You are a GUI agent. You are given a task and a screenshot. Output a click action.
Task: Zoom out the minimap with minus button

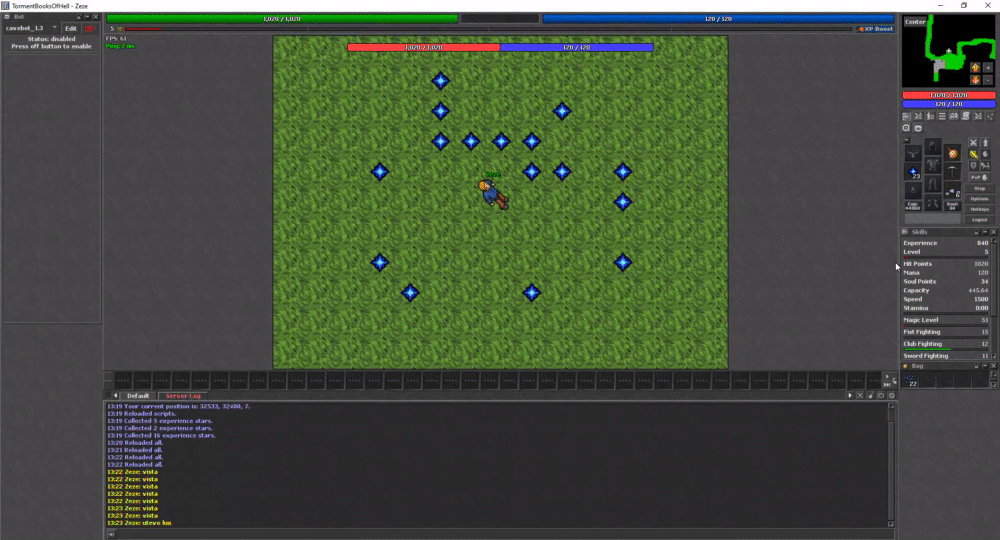tap(988, 80)
